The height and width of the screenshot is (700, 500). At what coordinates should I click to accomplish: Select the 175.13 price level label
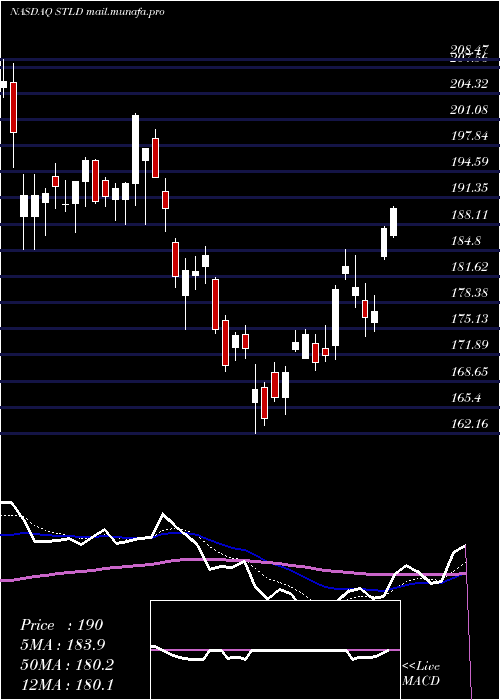click(469, 319)
